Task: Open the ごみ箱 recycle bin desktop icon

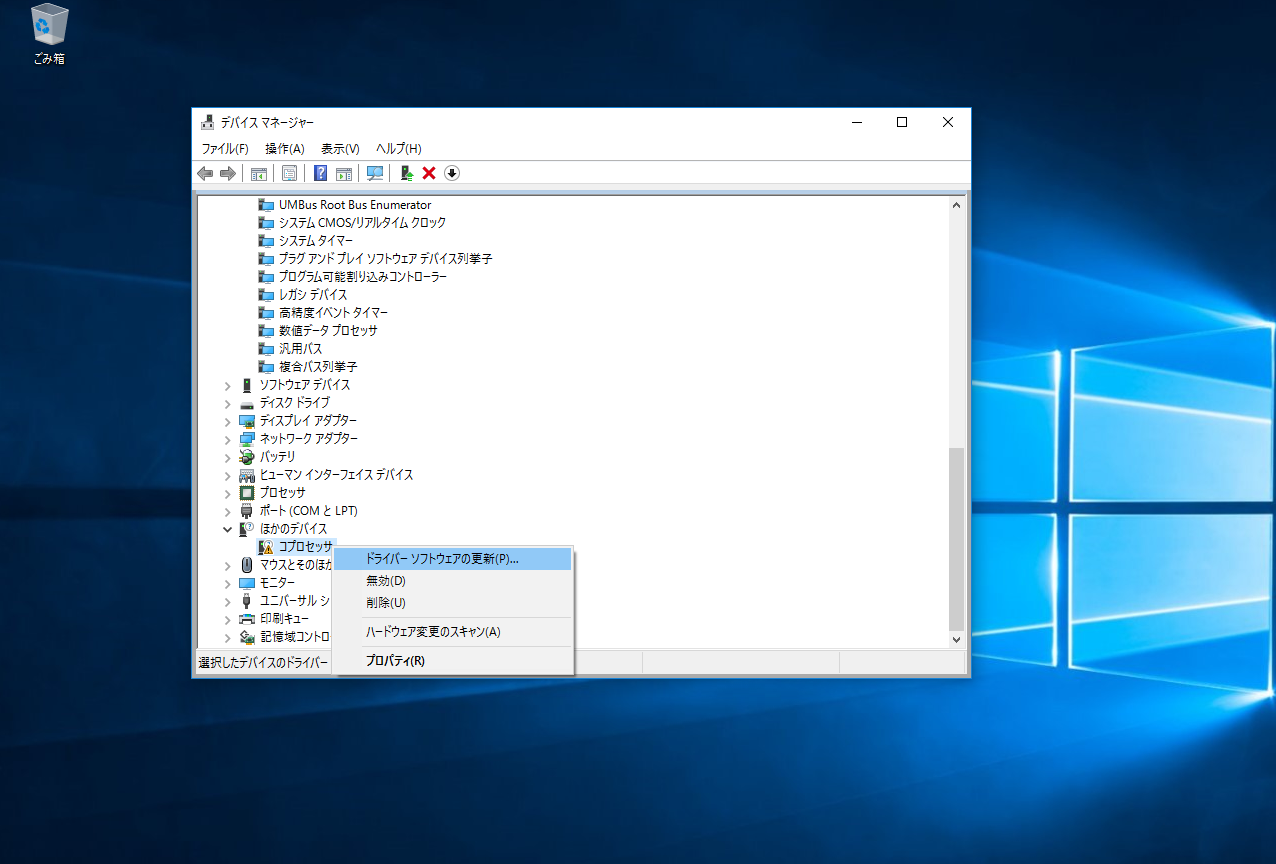Action: [49, 35]
